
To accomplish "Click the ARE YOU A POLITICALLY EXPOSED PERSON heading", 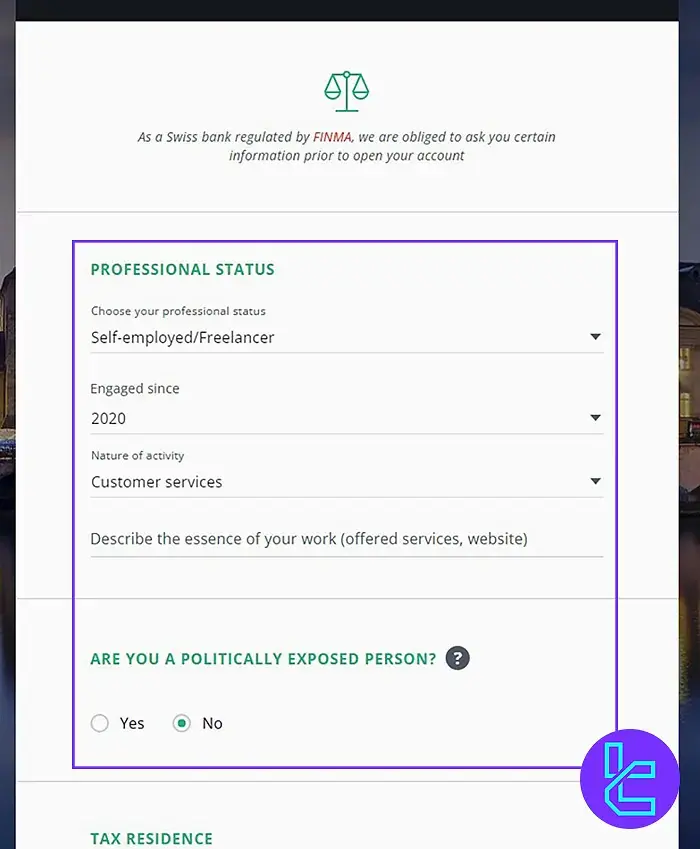I will pos(260,658).
